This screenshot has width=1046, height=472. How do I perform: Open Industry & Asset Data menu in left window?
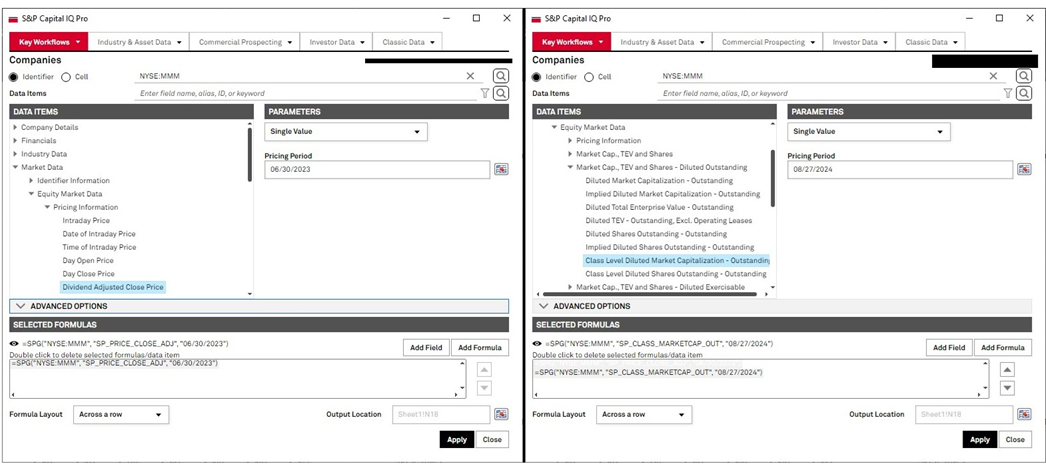(139, 42)
